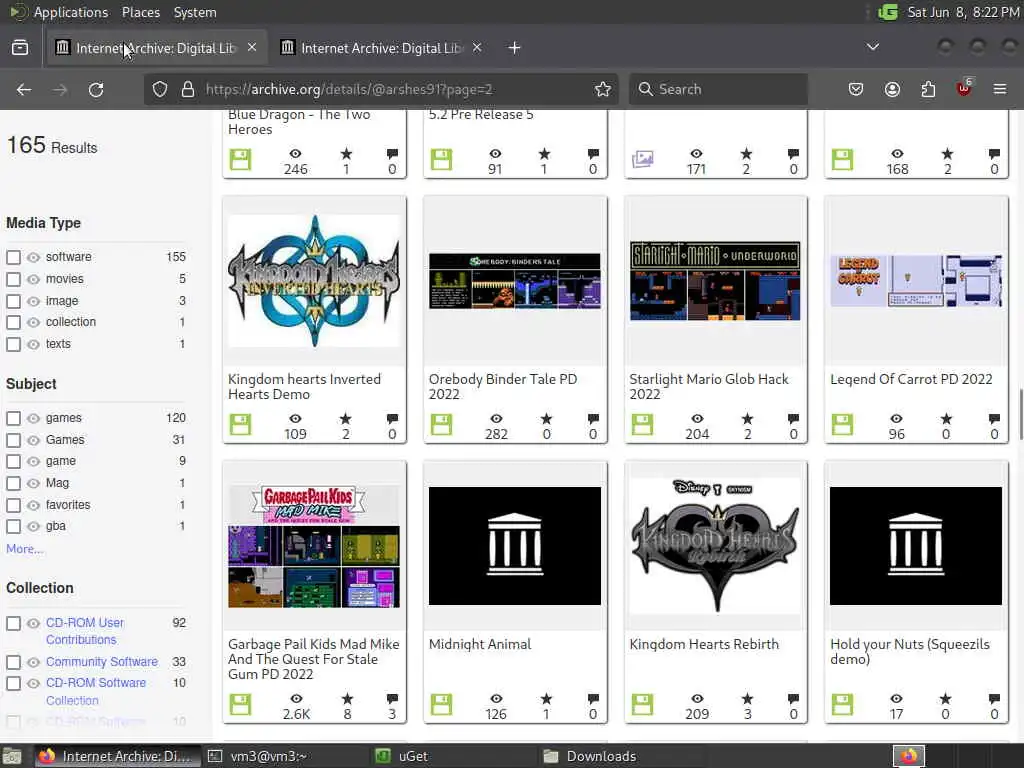Open the list all tabs dropdown
This screenshot has height=768, width=1024.
(x=872, y=47)
